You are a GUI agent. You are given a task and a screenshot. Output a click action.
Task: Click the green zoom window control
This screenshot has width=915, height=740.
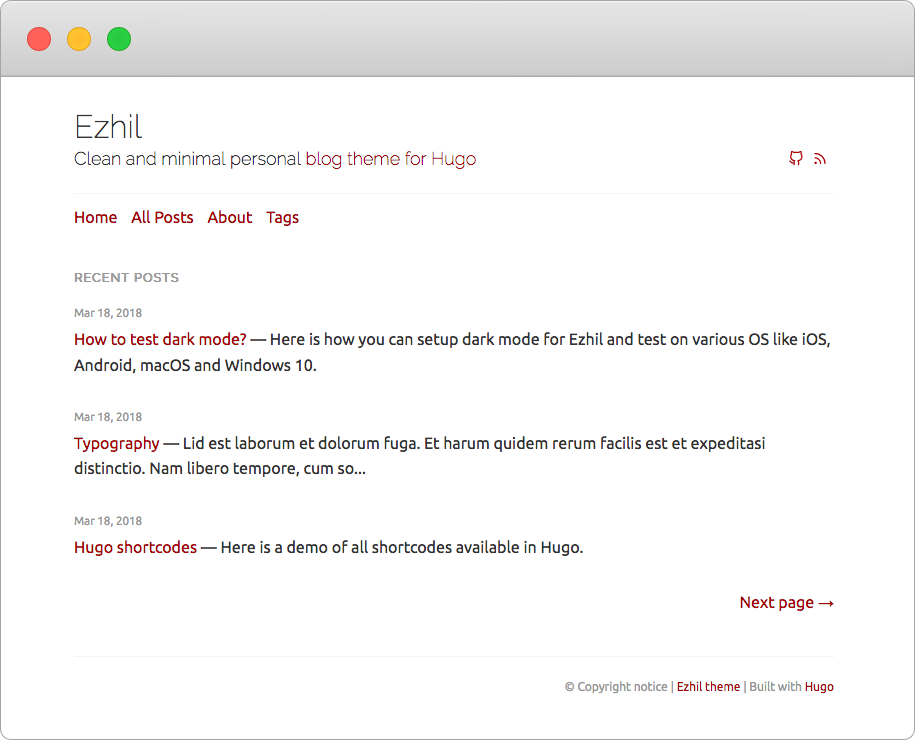[x=118, y=38]
